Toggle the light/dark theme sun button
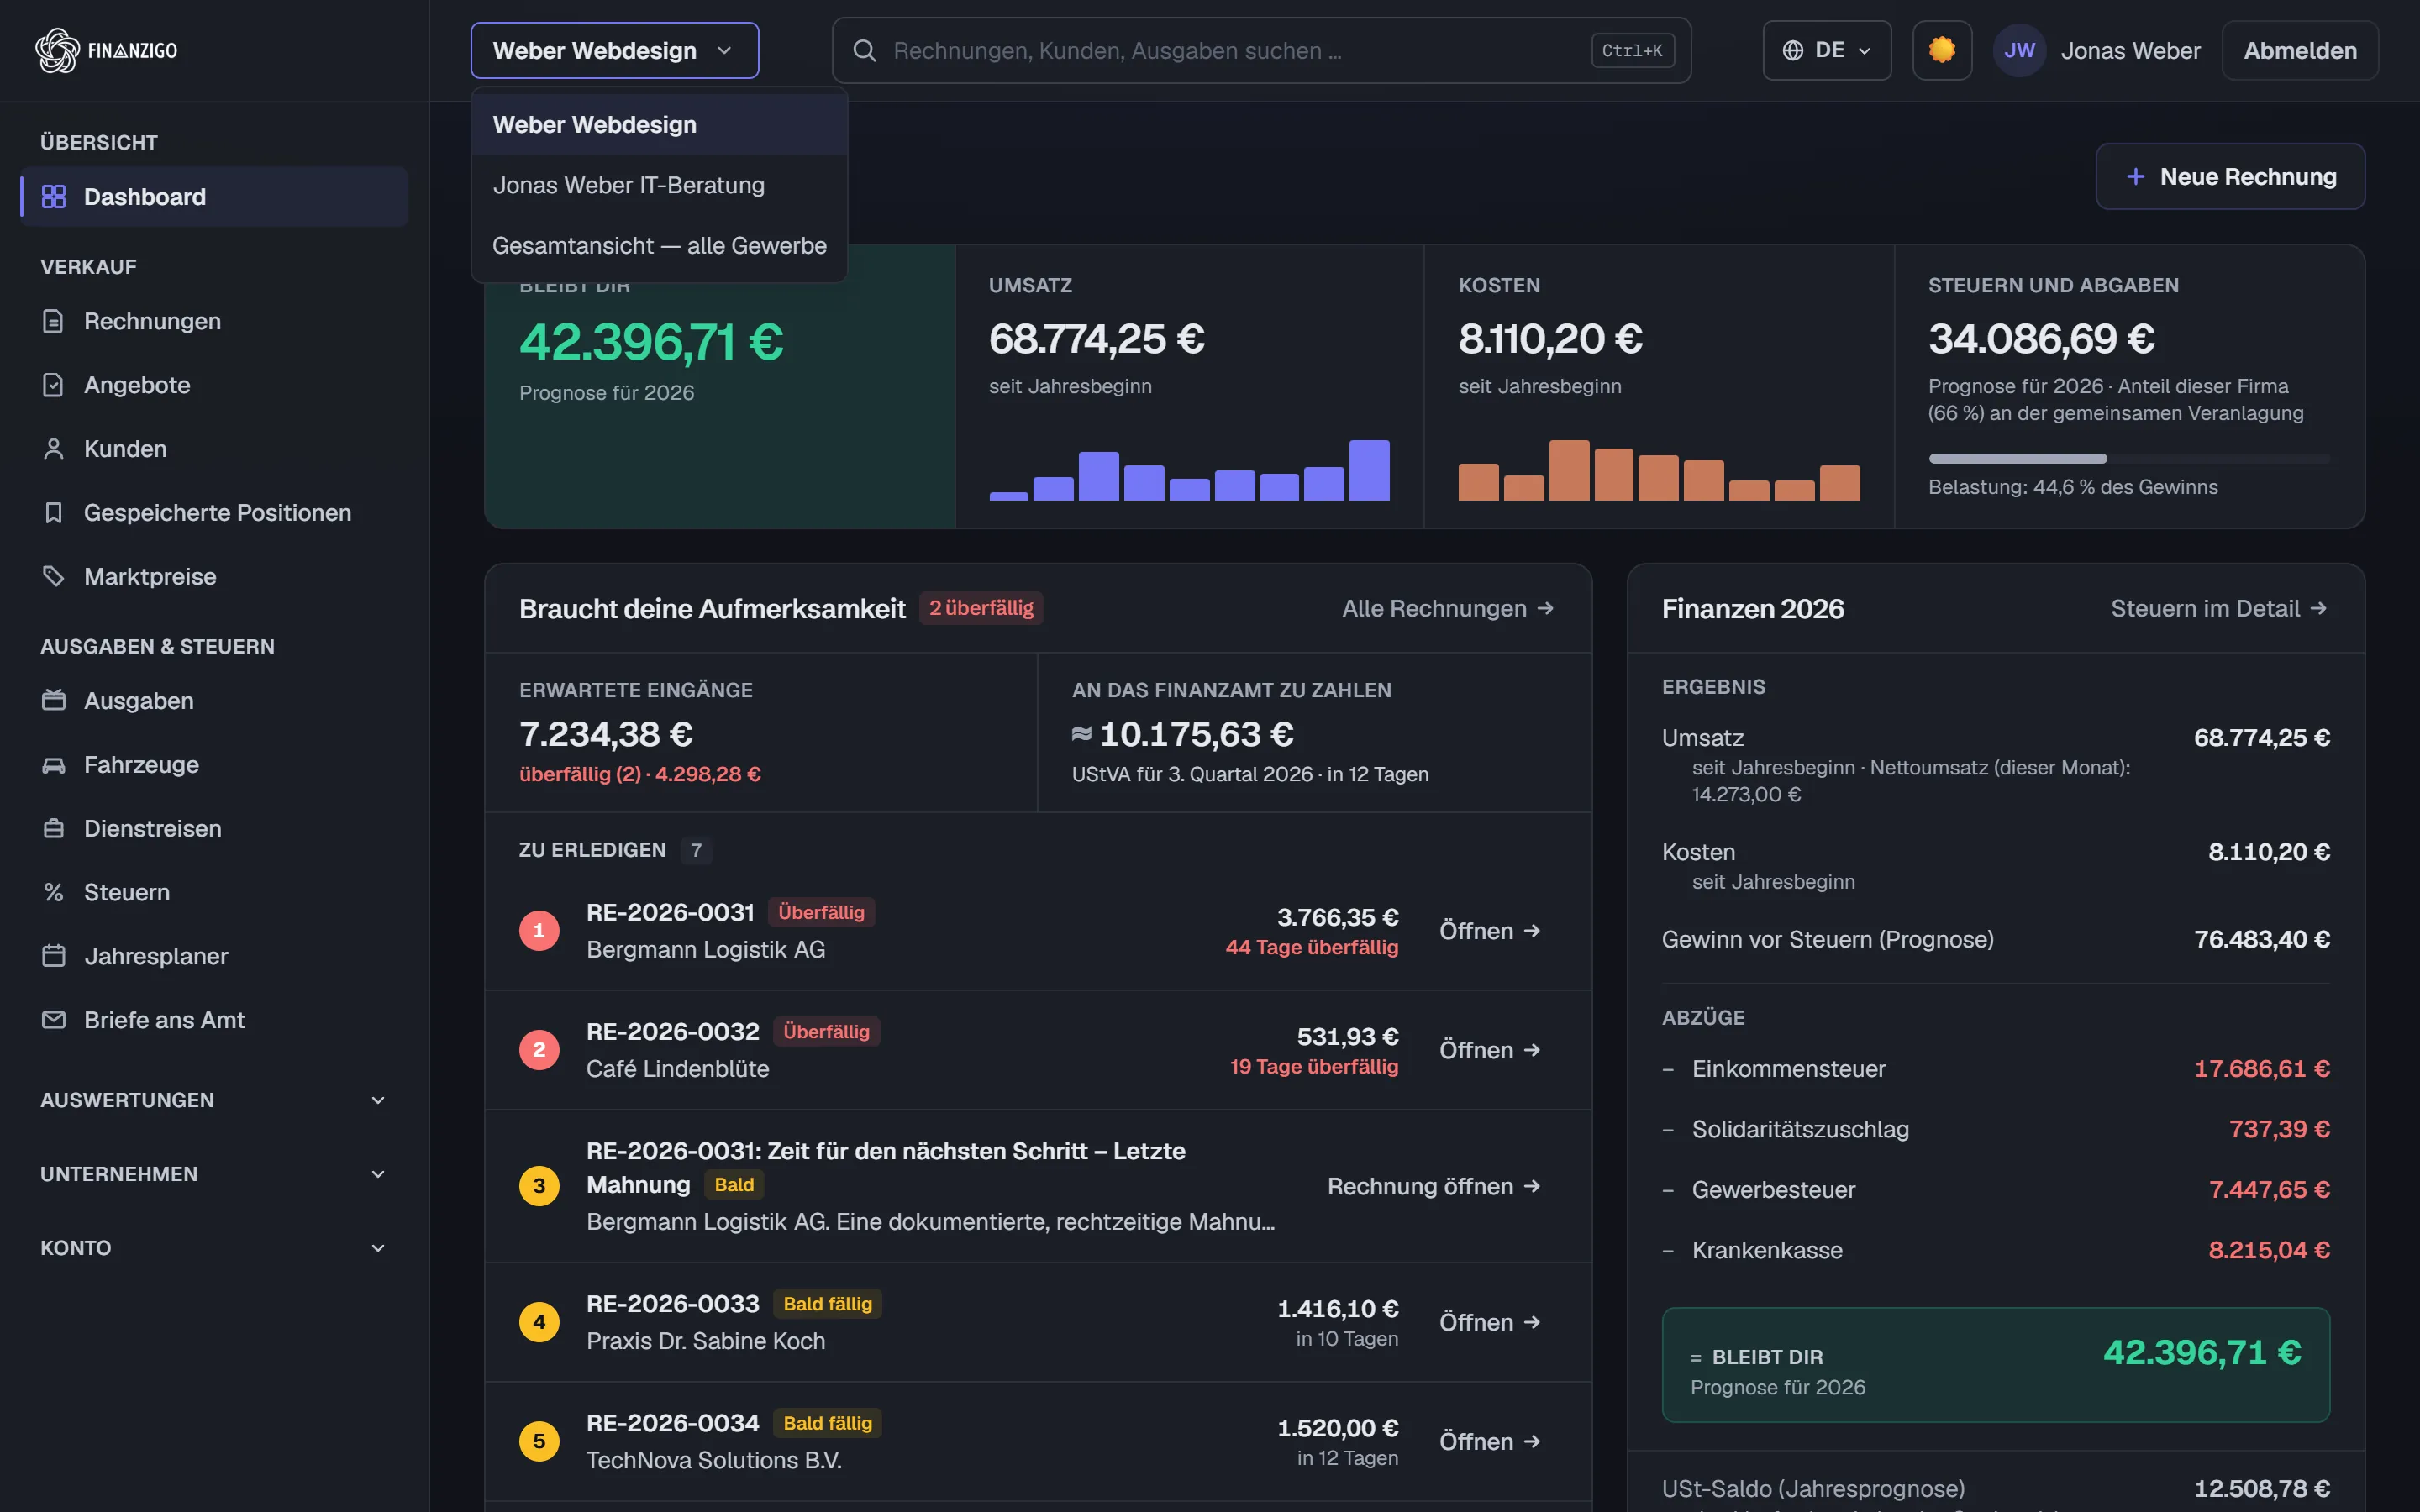The height and width of the screenshot is (1512, 2420). coord(1942,50)
